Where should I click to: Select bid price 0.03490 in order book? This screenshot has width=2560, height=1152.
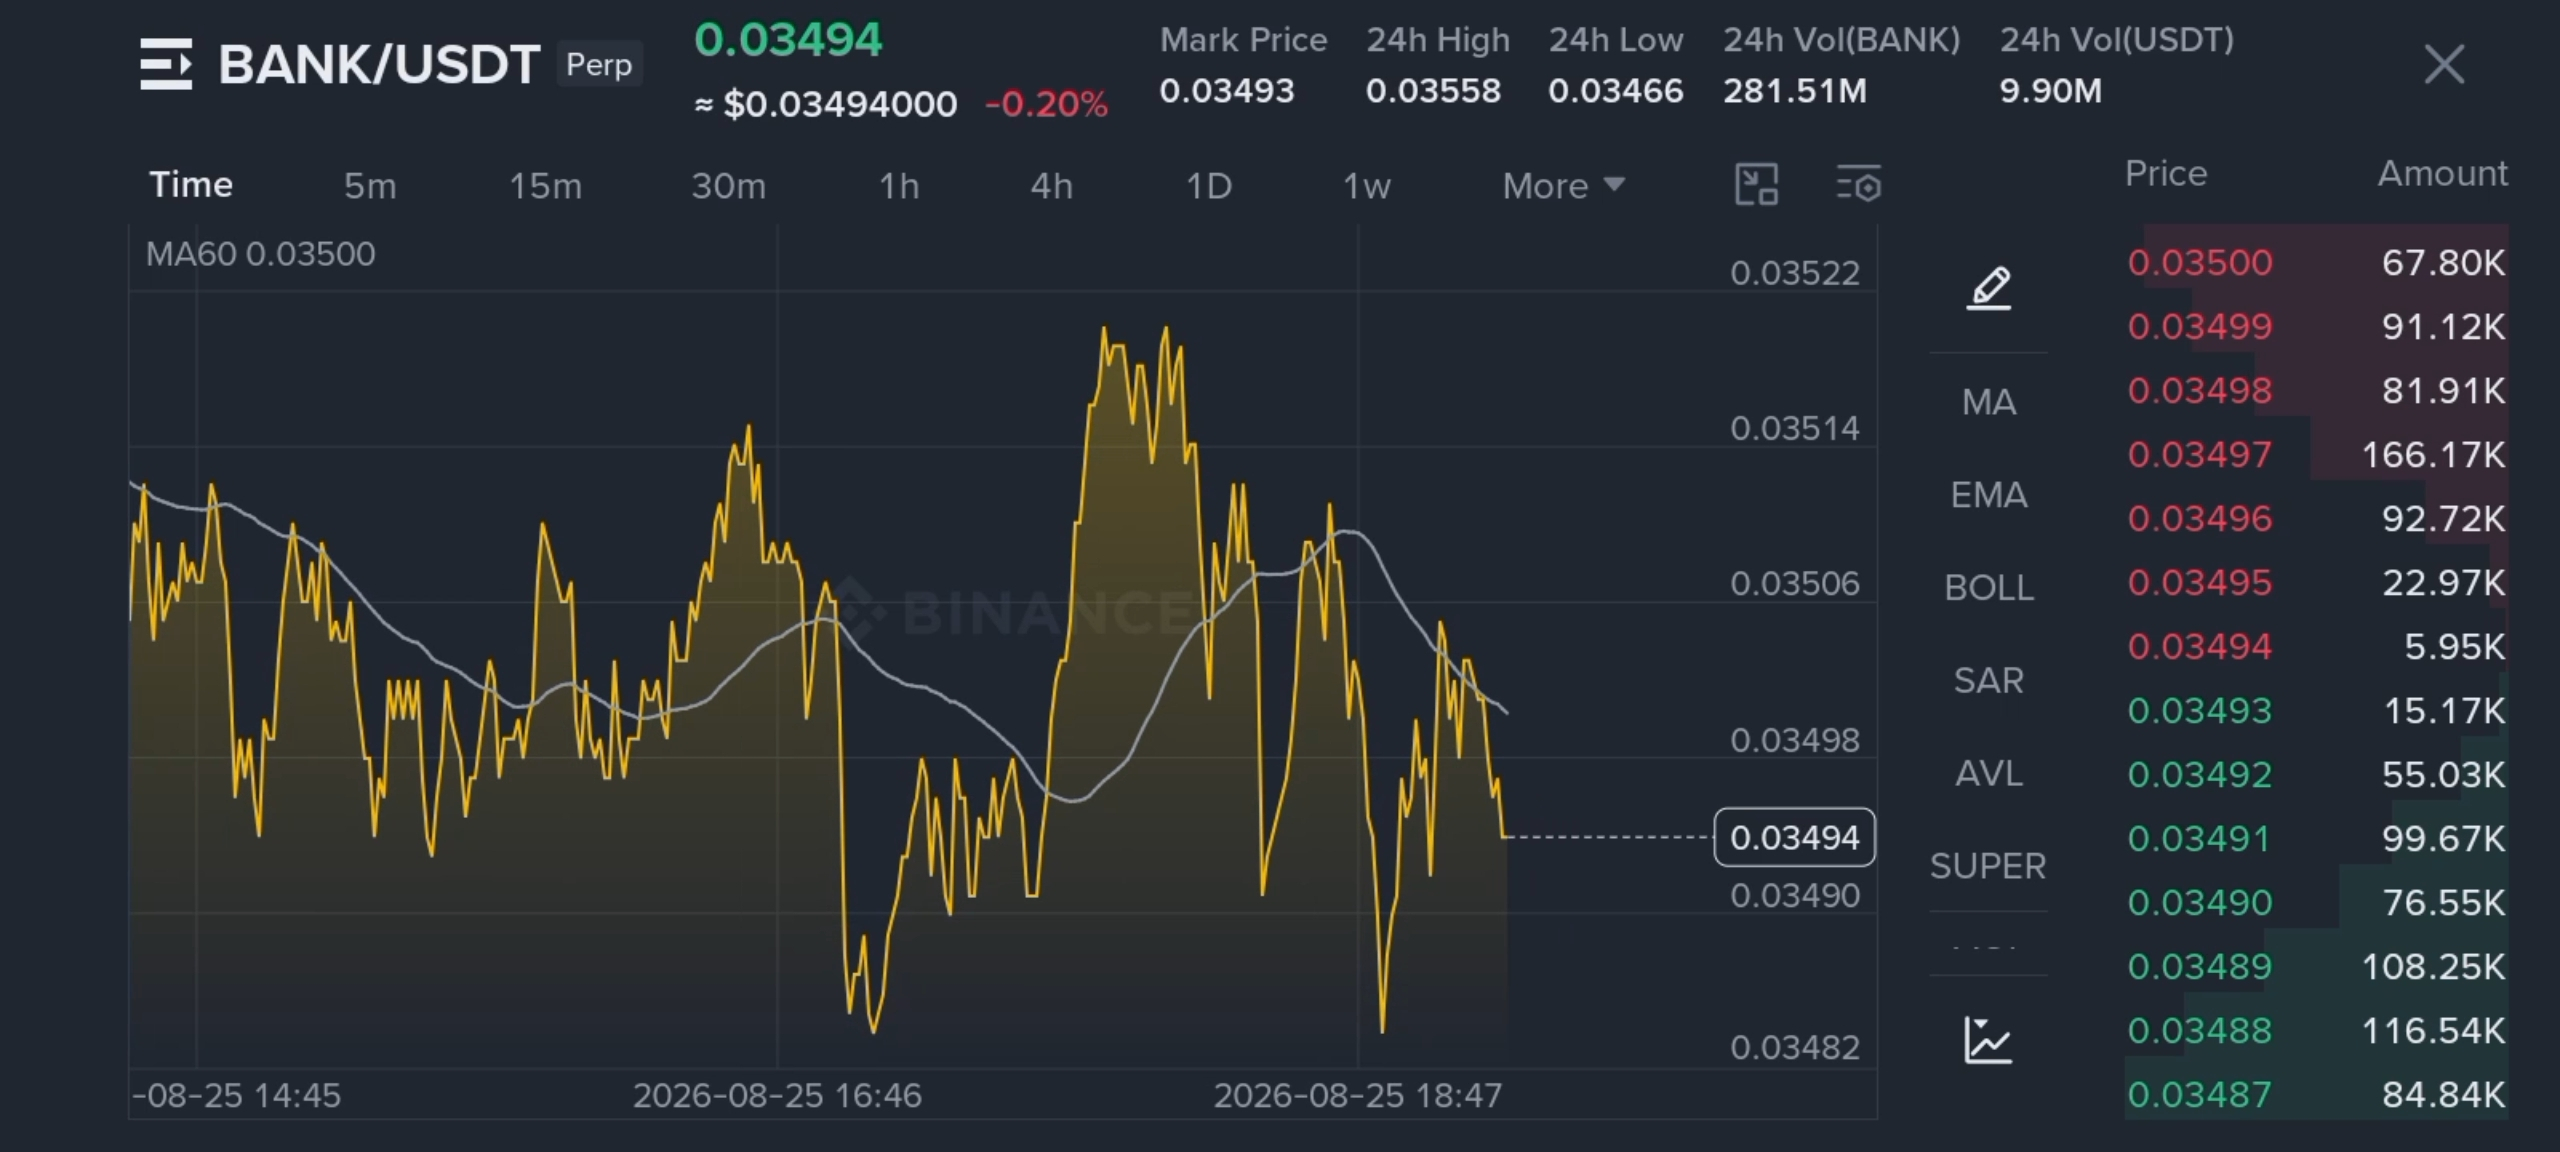(x=2200, y=903)
